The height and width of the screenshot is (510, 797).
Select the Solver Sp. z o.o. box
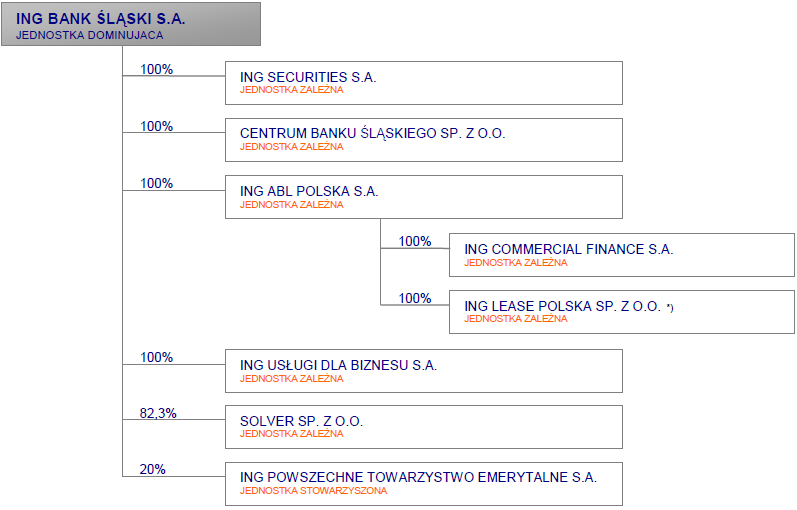pyautogui.click(x=424, y=427)
